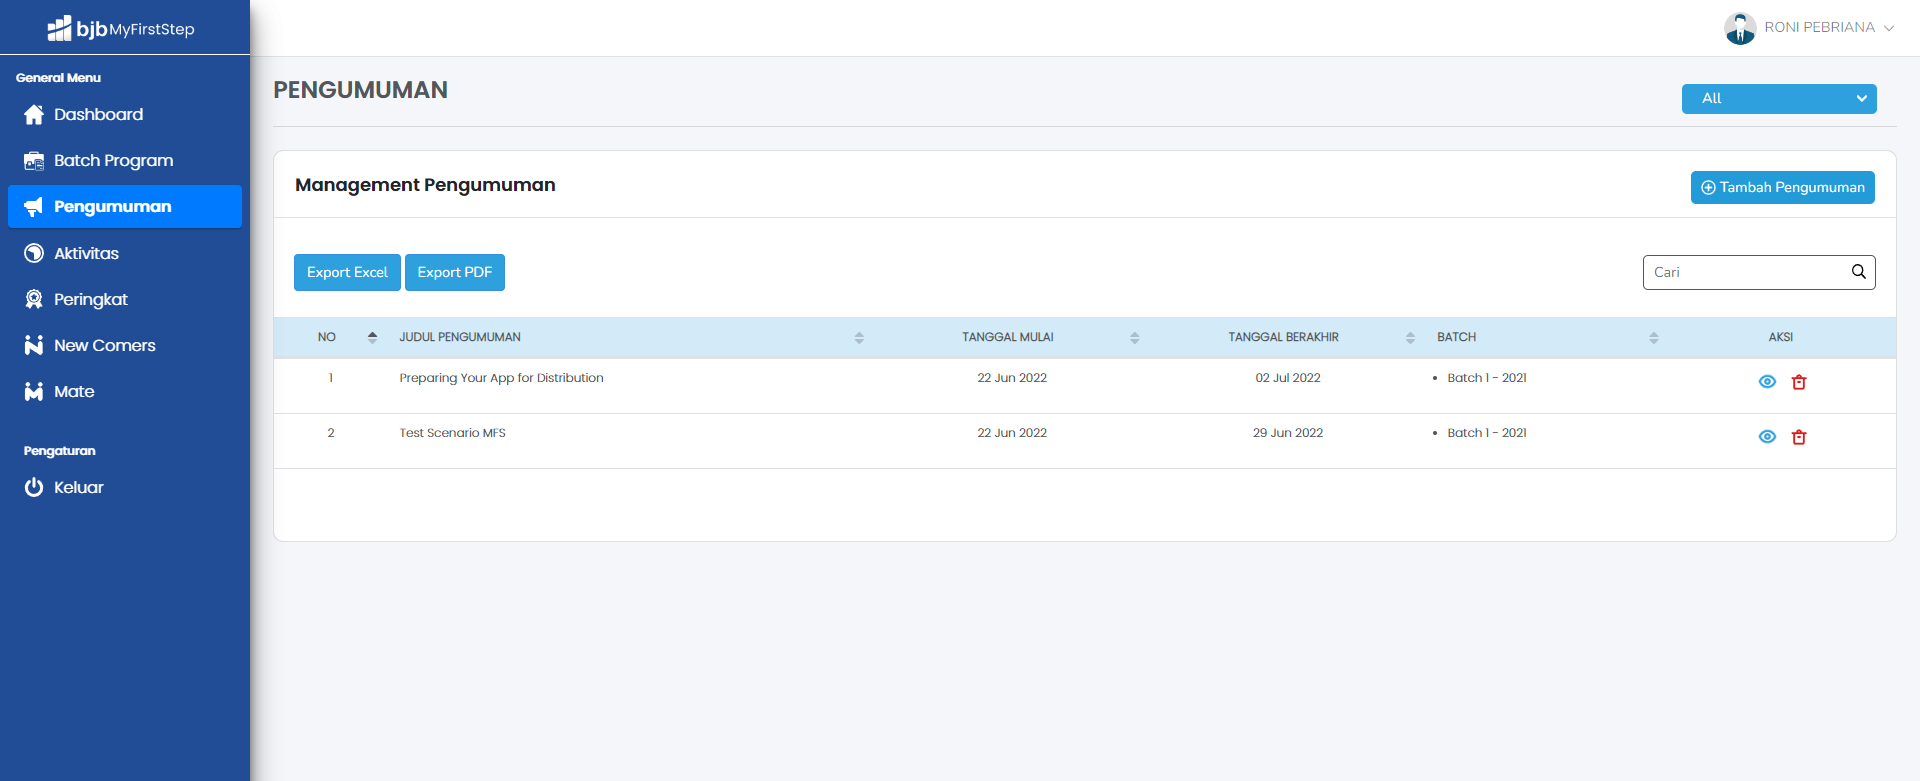Click the Keluar power icon
The width and height of the screenshot is (1920, 781).
point(34,488)
